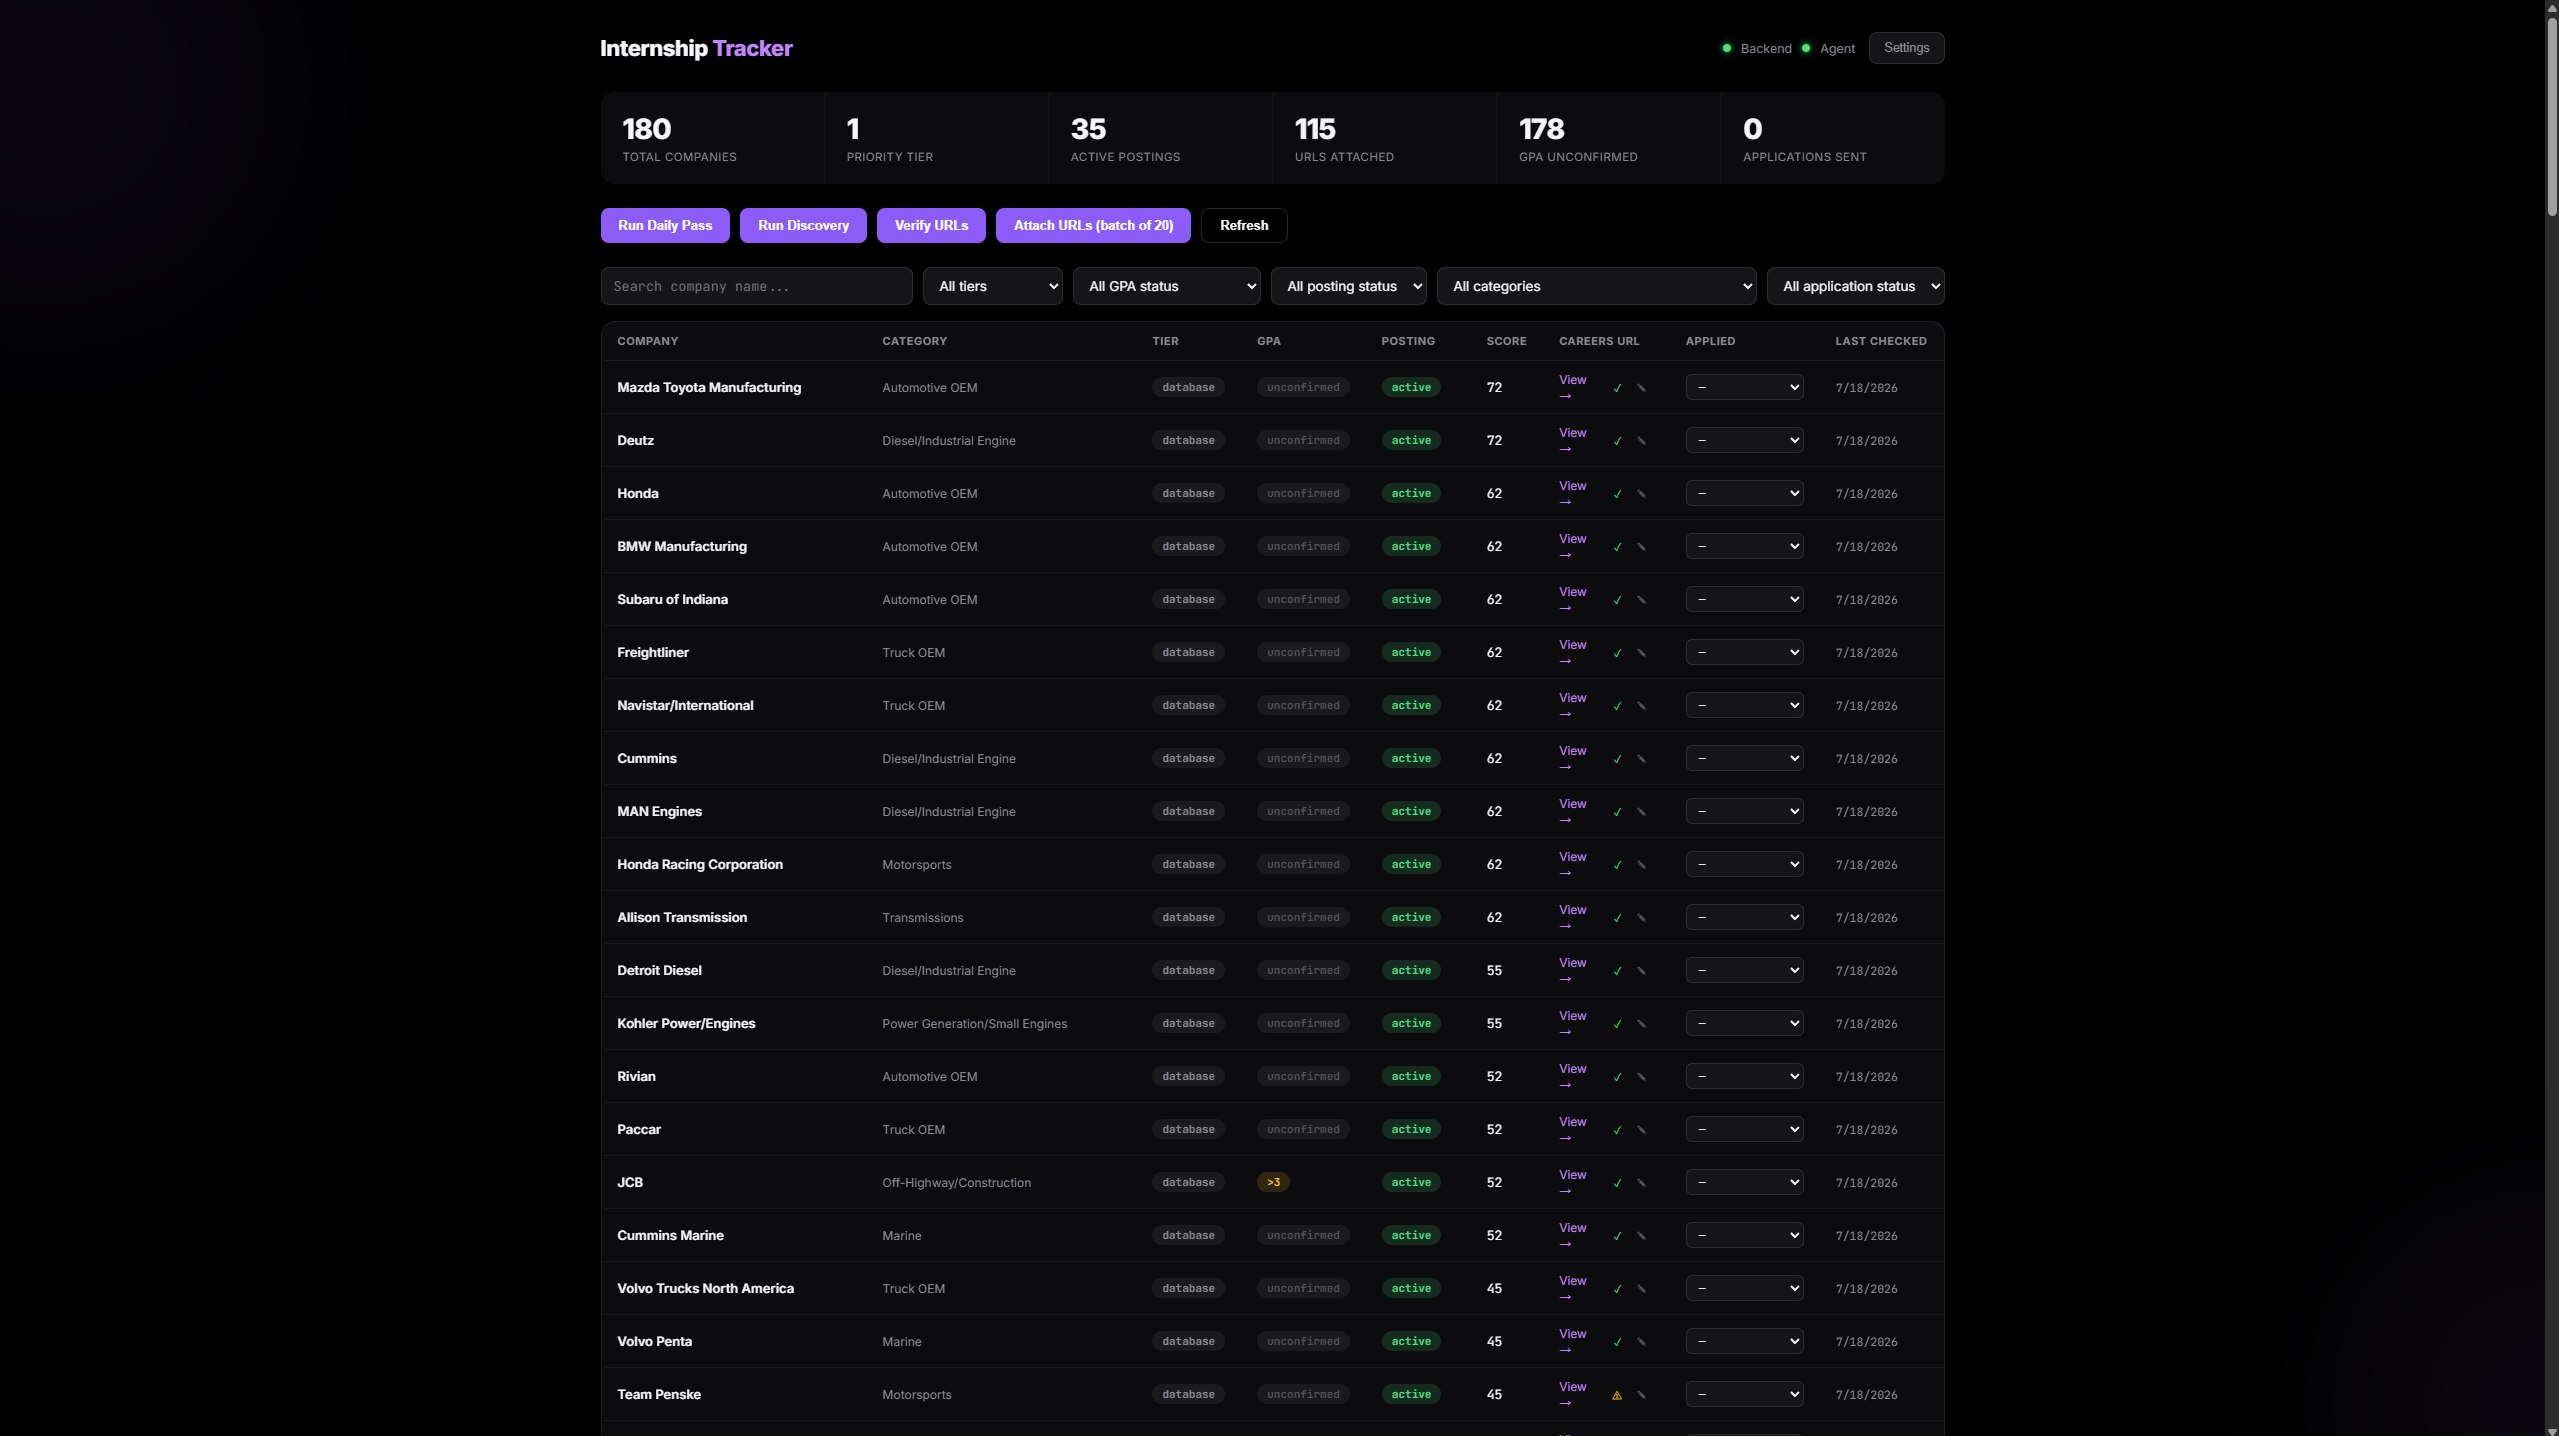Click pencil icon for Honda Racing Corporation
This screenshot has width=2559, height=1436.
(x=1641, y=865)
